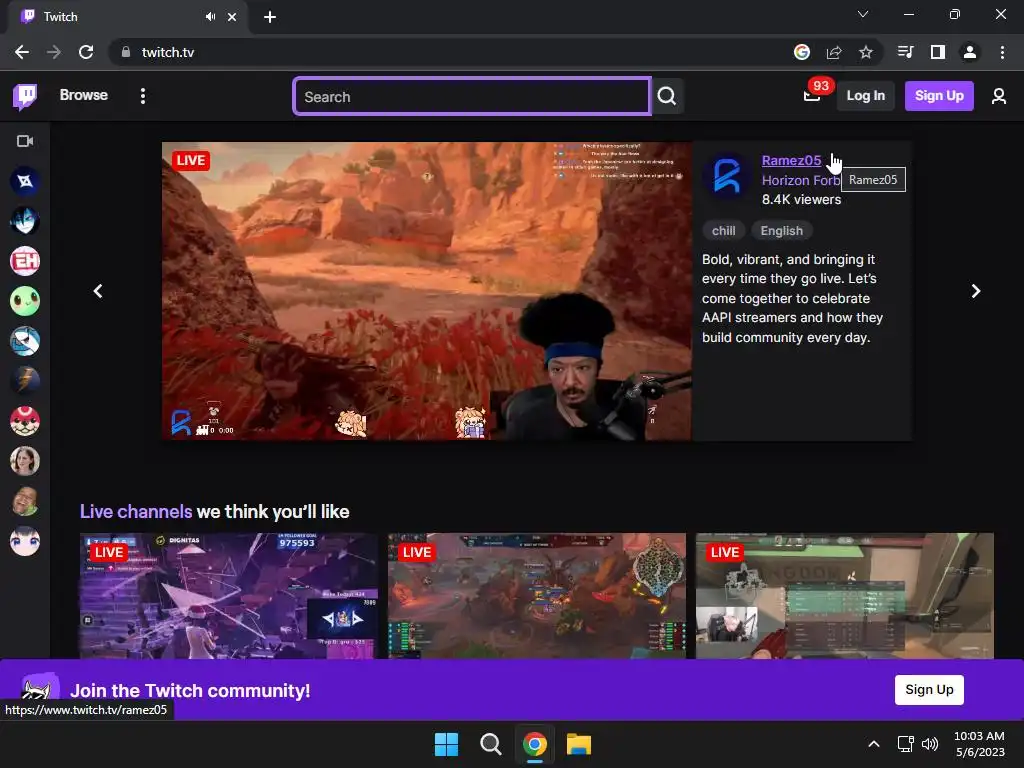Viewport: 1024px width, 768px height.
Task: Open the three-dot more menu beside Browse
Action: coord(143,96)
